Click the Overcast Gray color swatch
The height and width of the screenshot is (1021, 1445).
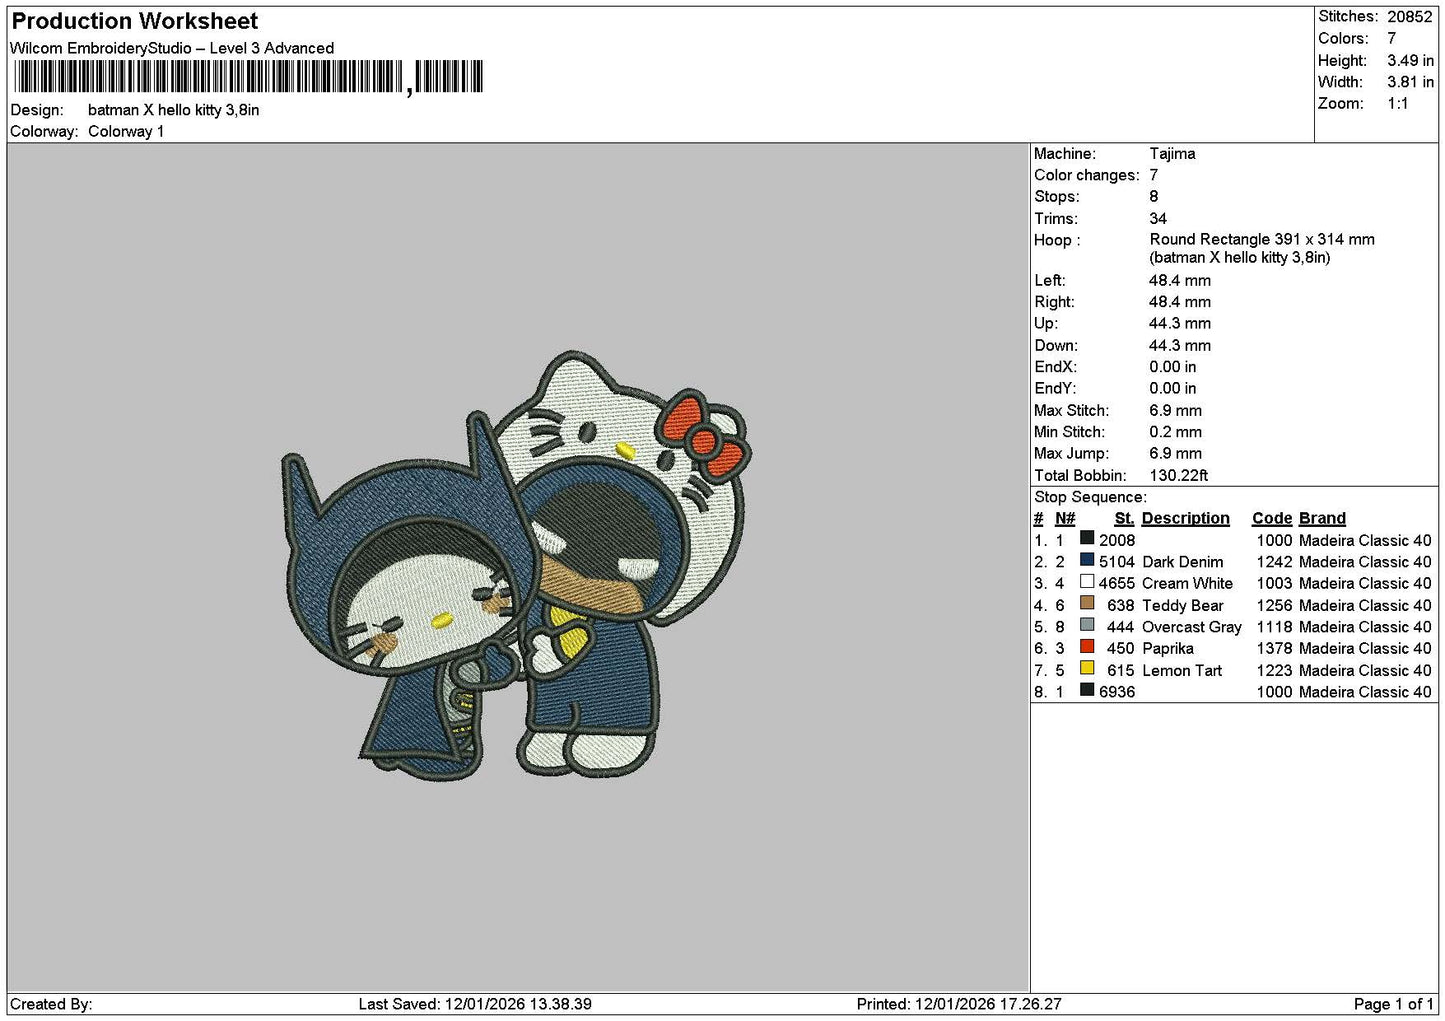[1087, 626]
